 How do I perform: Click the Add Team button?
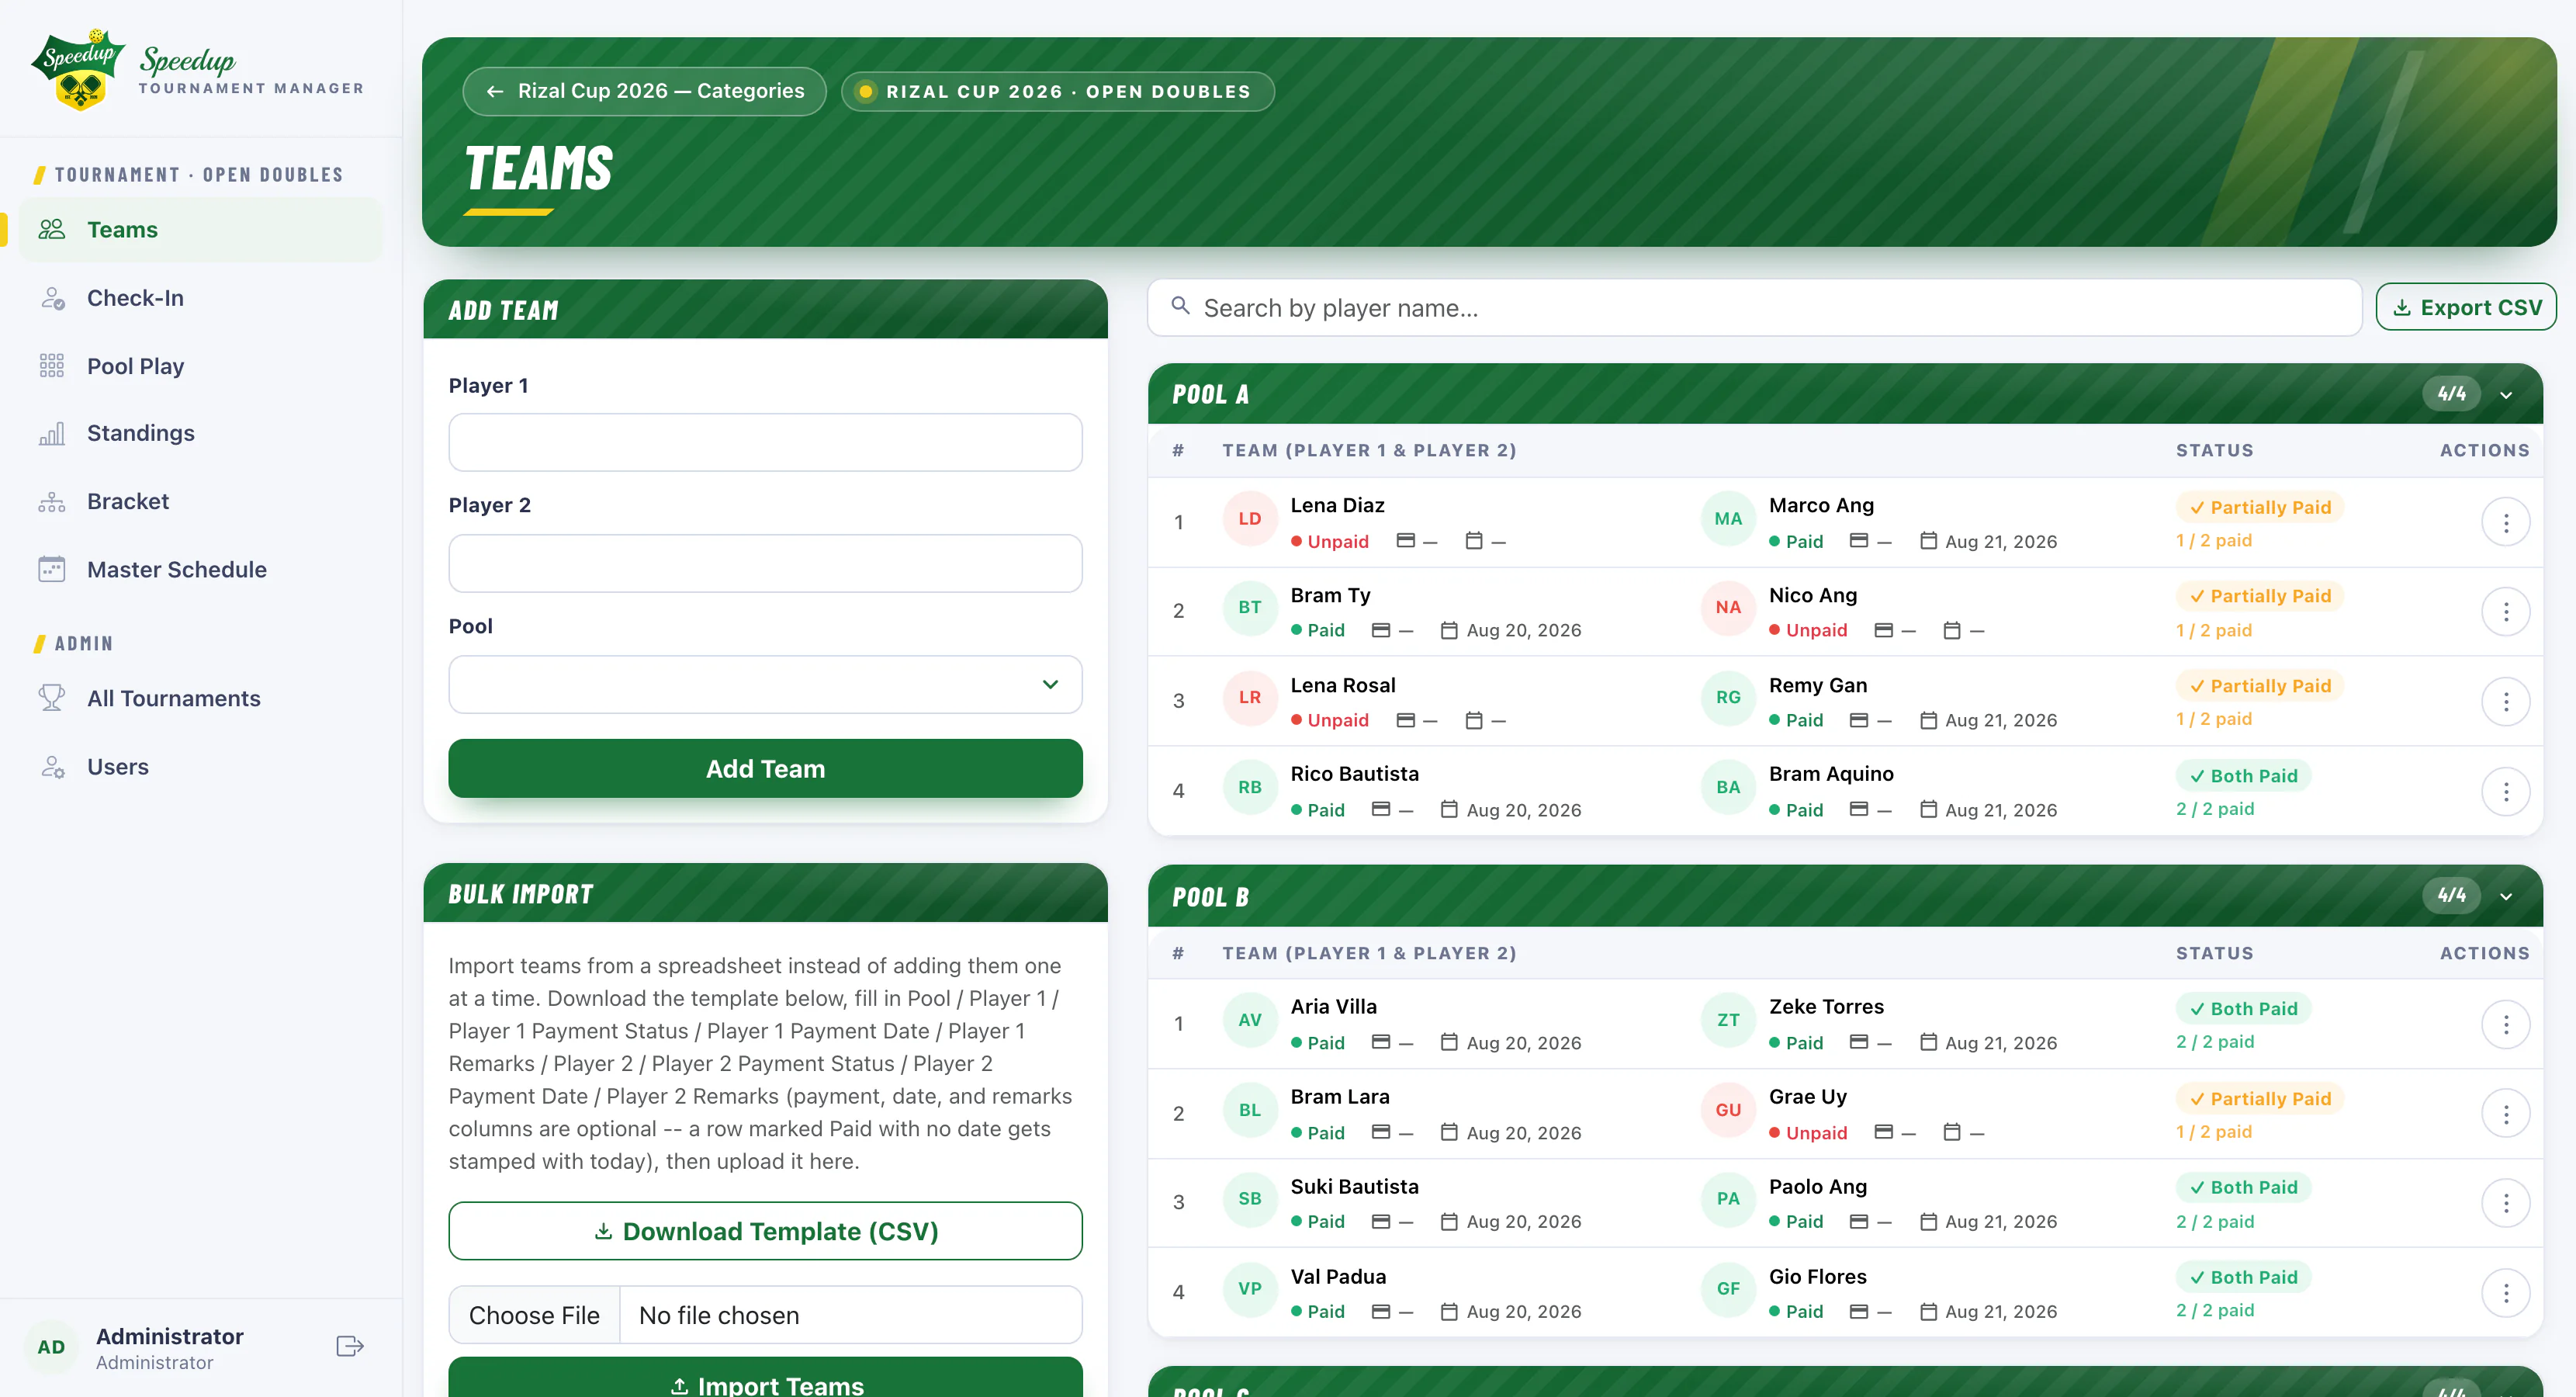click(x=765, y=768)
